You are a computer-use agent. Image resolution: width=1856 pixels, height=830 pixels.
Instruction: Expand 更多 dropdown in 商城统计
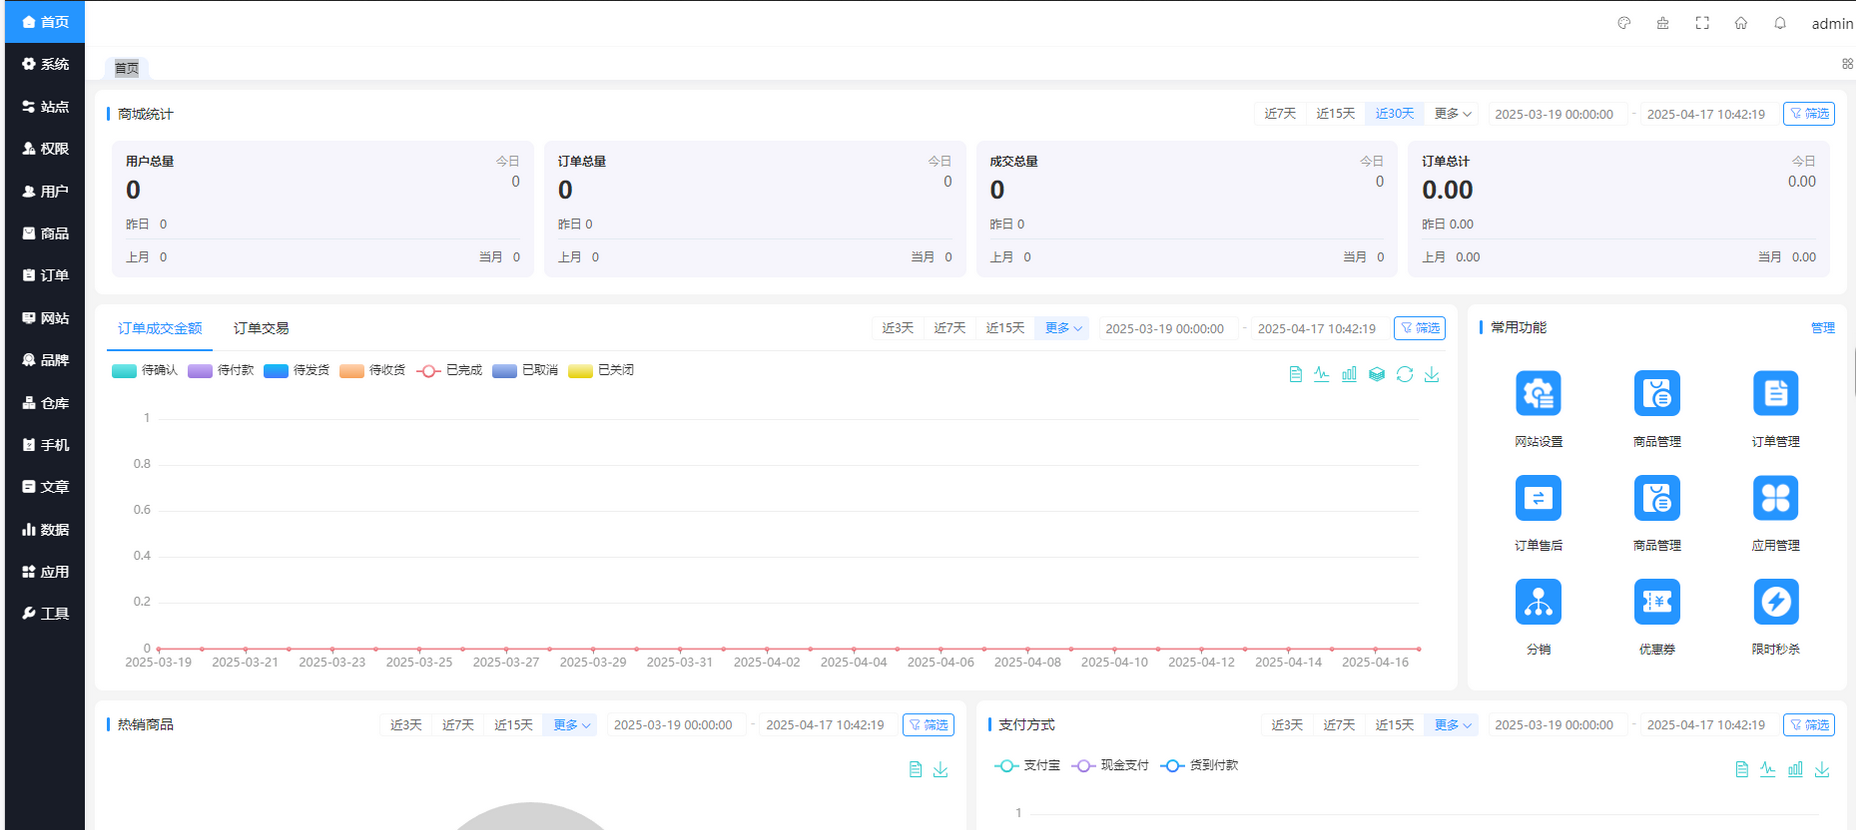[1452, 114]
